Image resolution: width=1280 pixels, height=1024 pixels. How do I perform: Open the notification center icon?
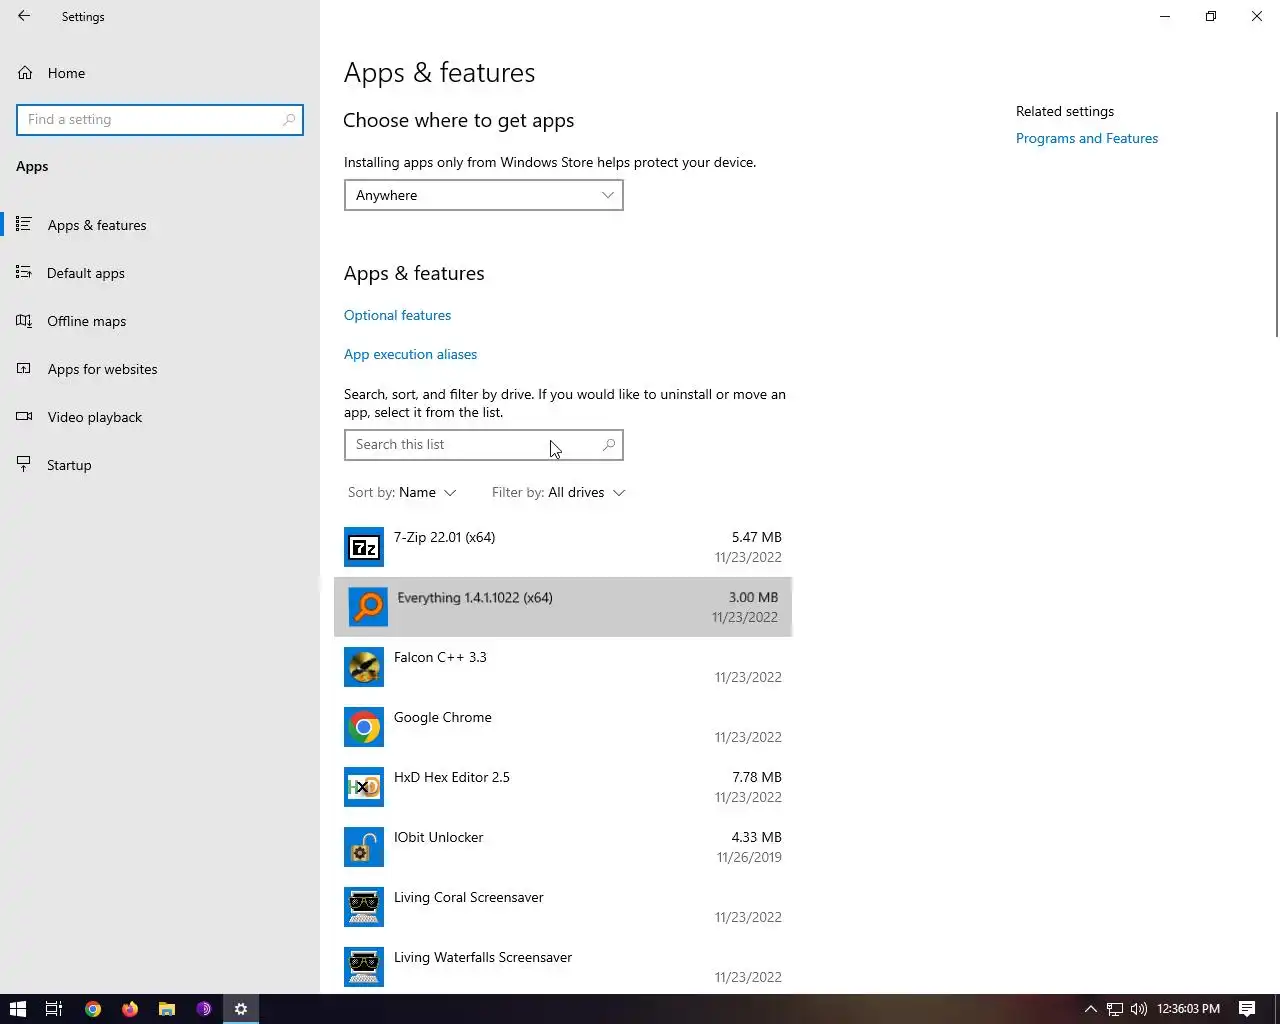tap(1247, 1009)
